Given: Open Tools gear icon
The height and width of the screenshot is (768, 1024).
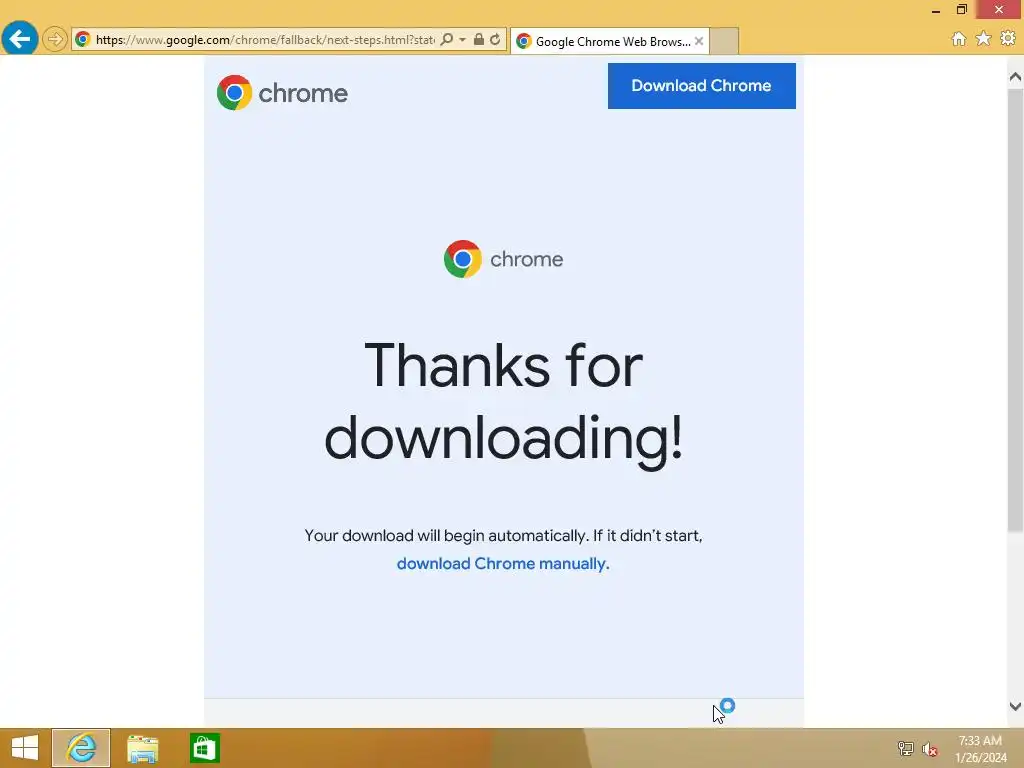Looking at the screenshot, I should (1008, 39).
